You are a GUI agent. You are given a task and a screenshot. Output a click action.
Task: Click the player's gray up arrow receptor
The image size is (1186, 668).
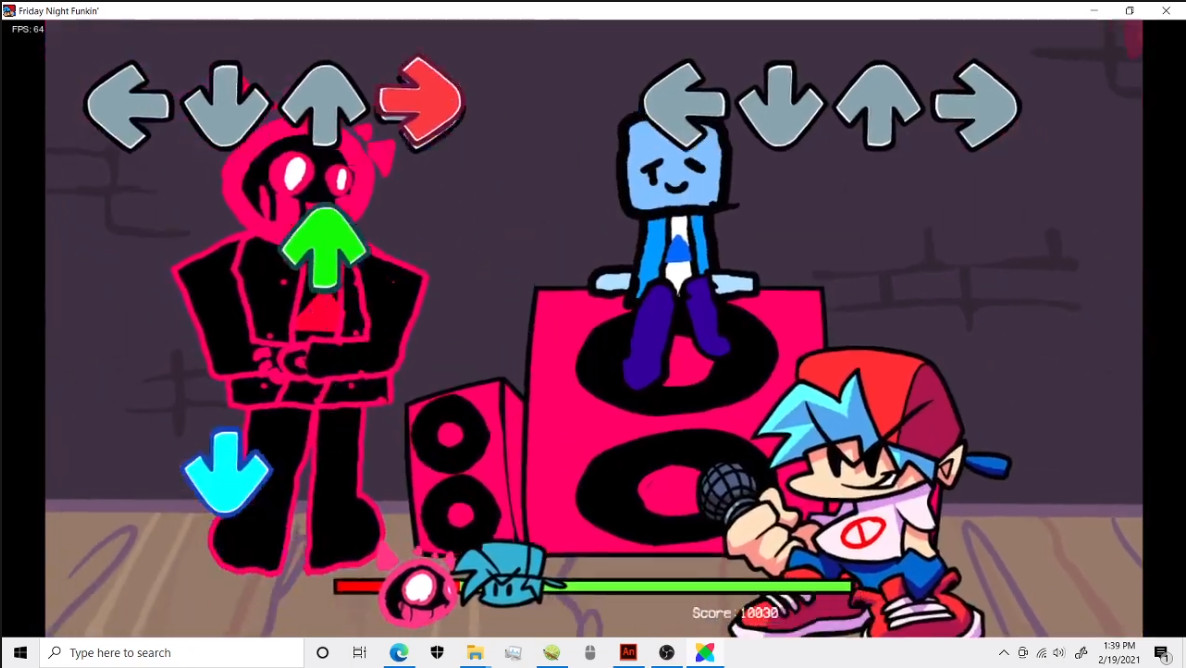pyautogui.click(x=878, y=104)
